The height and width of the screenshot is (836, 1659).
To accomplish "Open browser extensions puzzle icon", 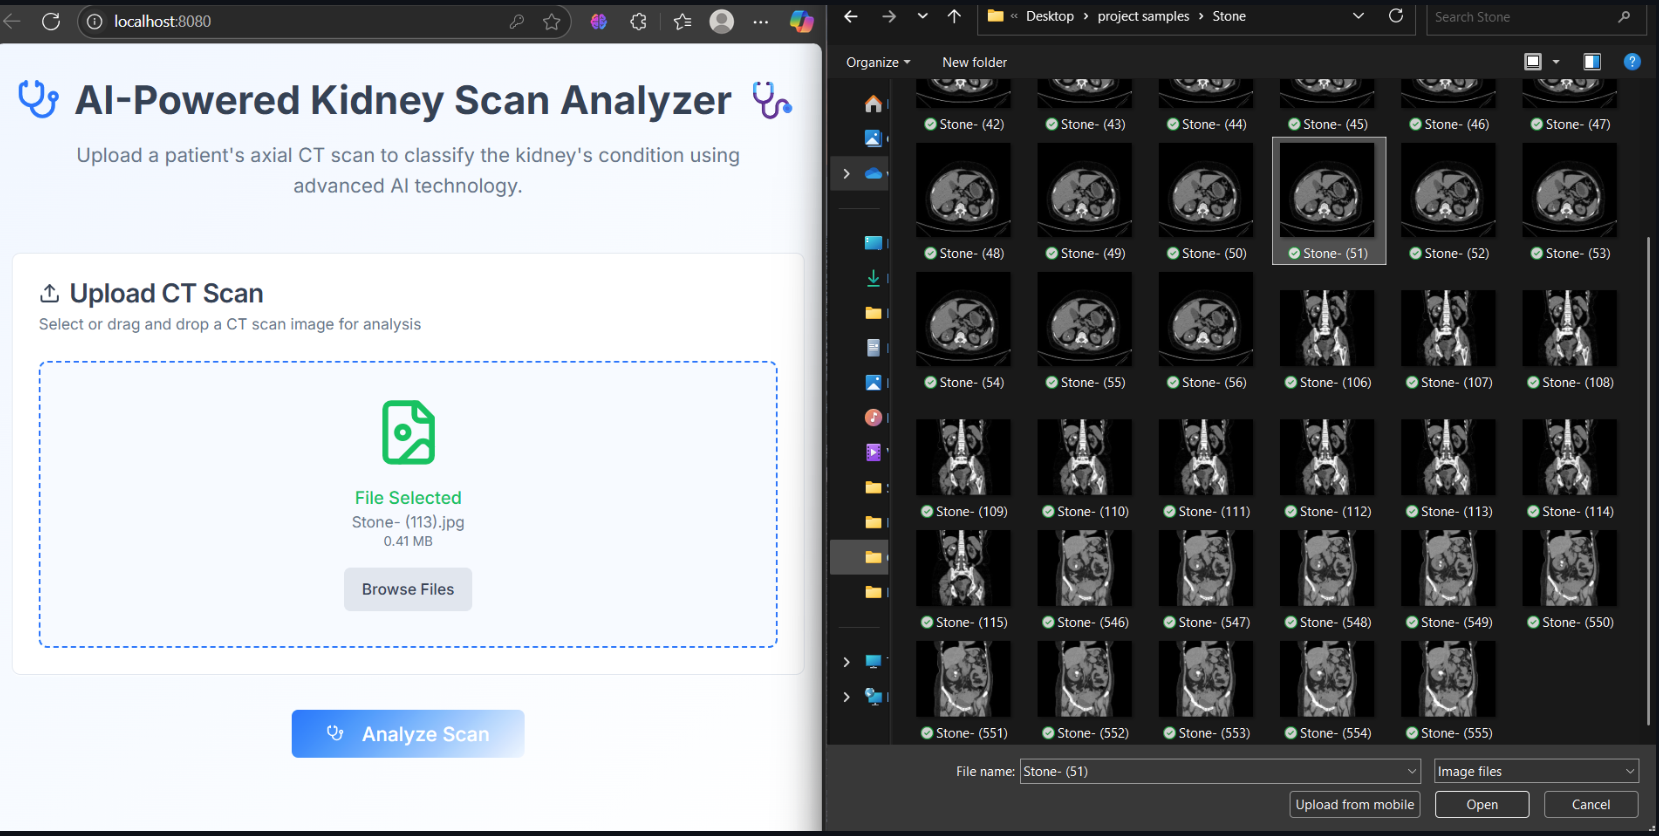I will 639,21.
